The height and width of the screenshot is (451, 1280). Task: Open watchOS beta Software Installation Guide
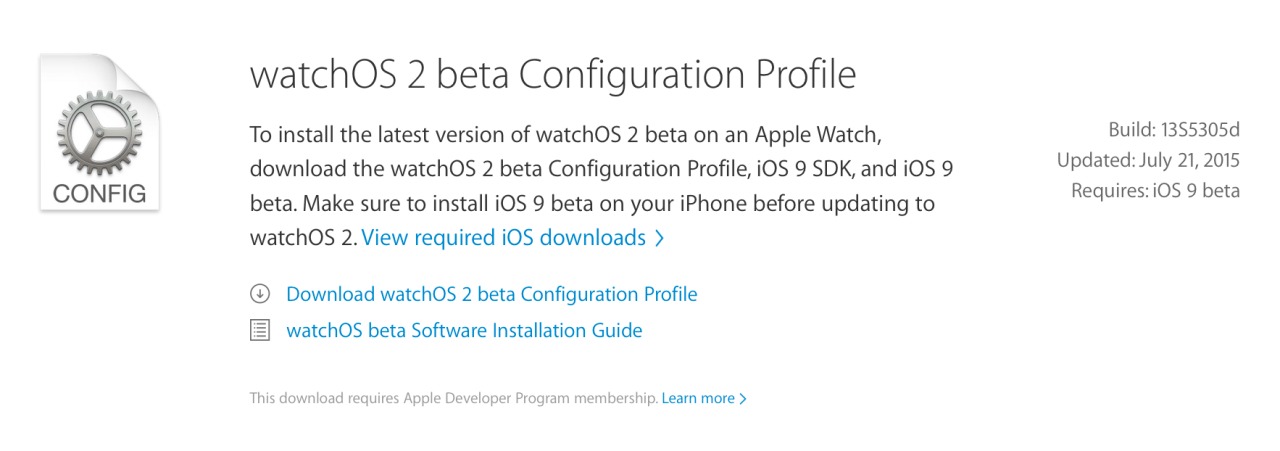point(464,330)
